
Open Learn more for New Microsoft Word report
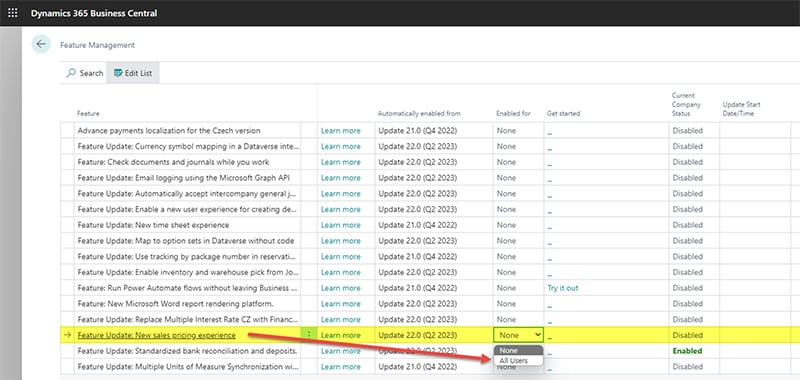click(x=341, y=303)
